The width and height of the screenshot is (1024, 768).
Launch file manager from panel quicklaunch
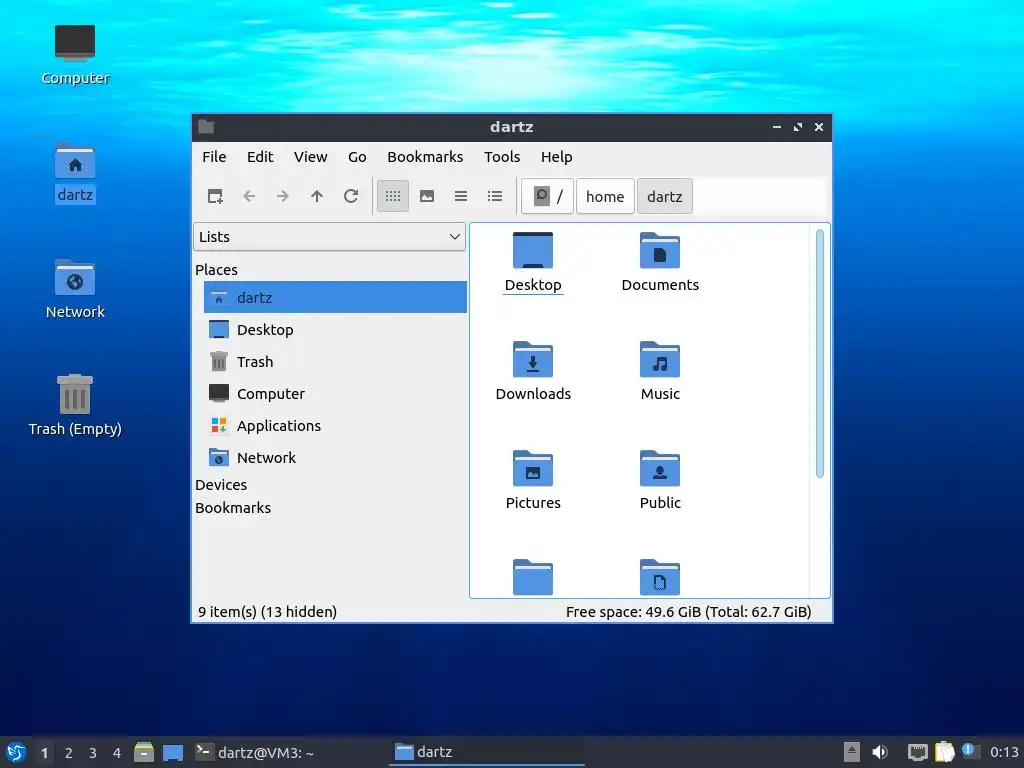point(144,752)
